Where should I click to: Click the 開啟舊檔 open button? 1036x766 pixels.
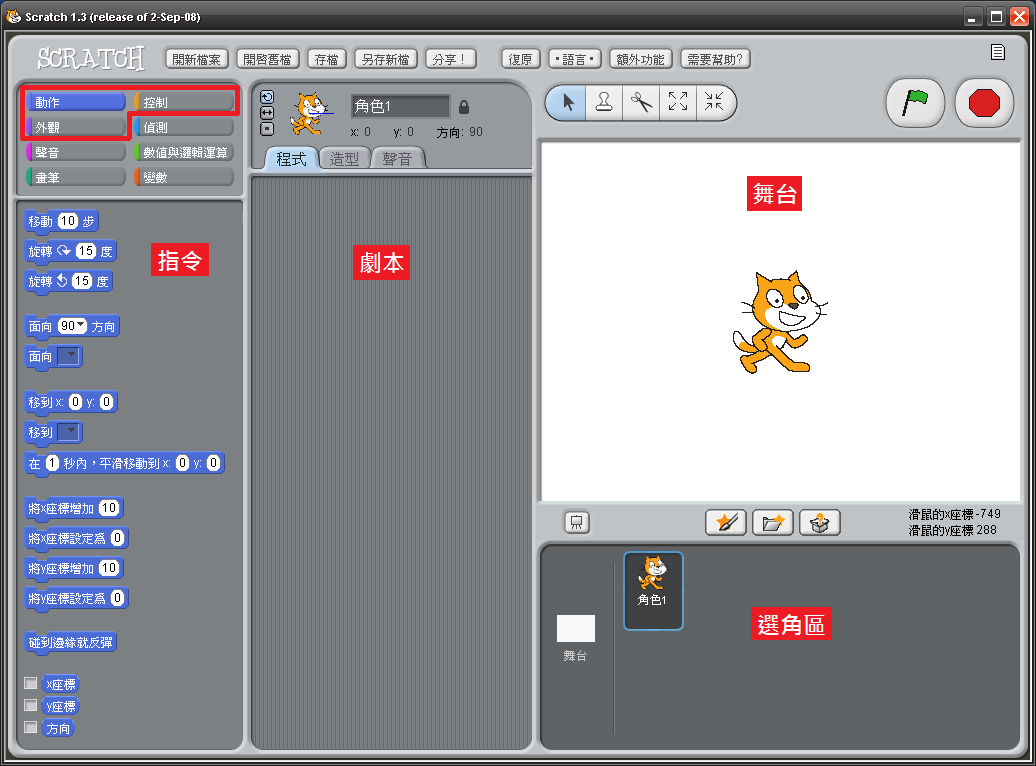click(x=267, y=59)
